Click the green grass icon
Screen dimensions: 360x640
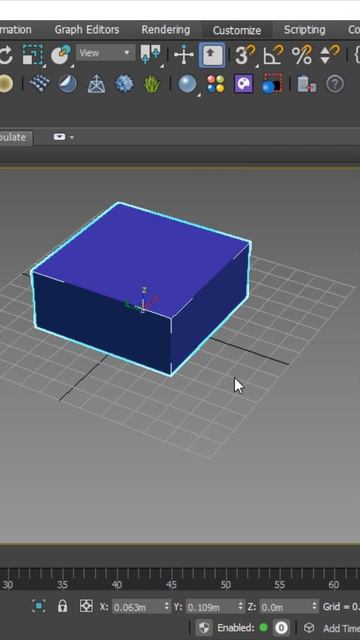point(152,84)
